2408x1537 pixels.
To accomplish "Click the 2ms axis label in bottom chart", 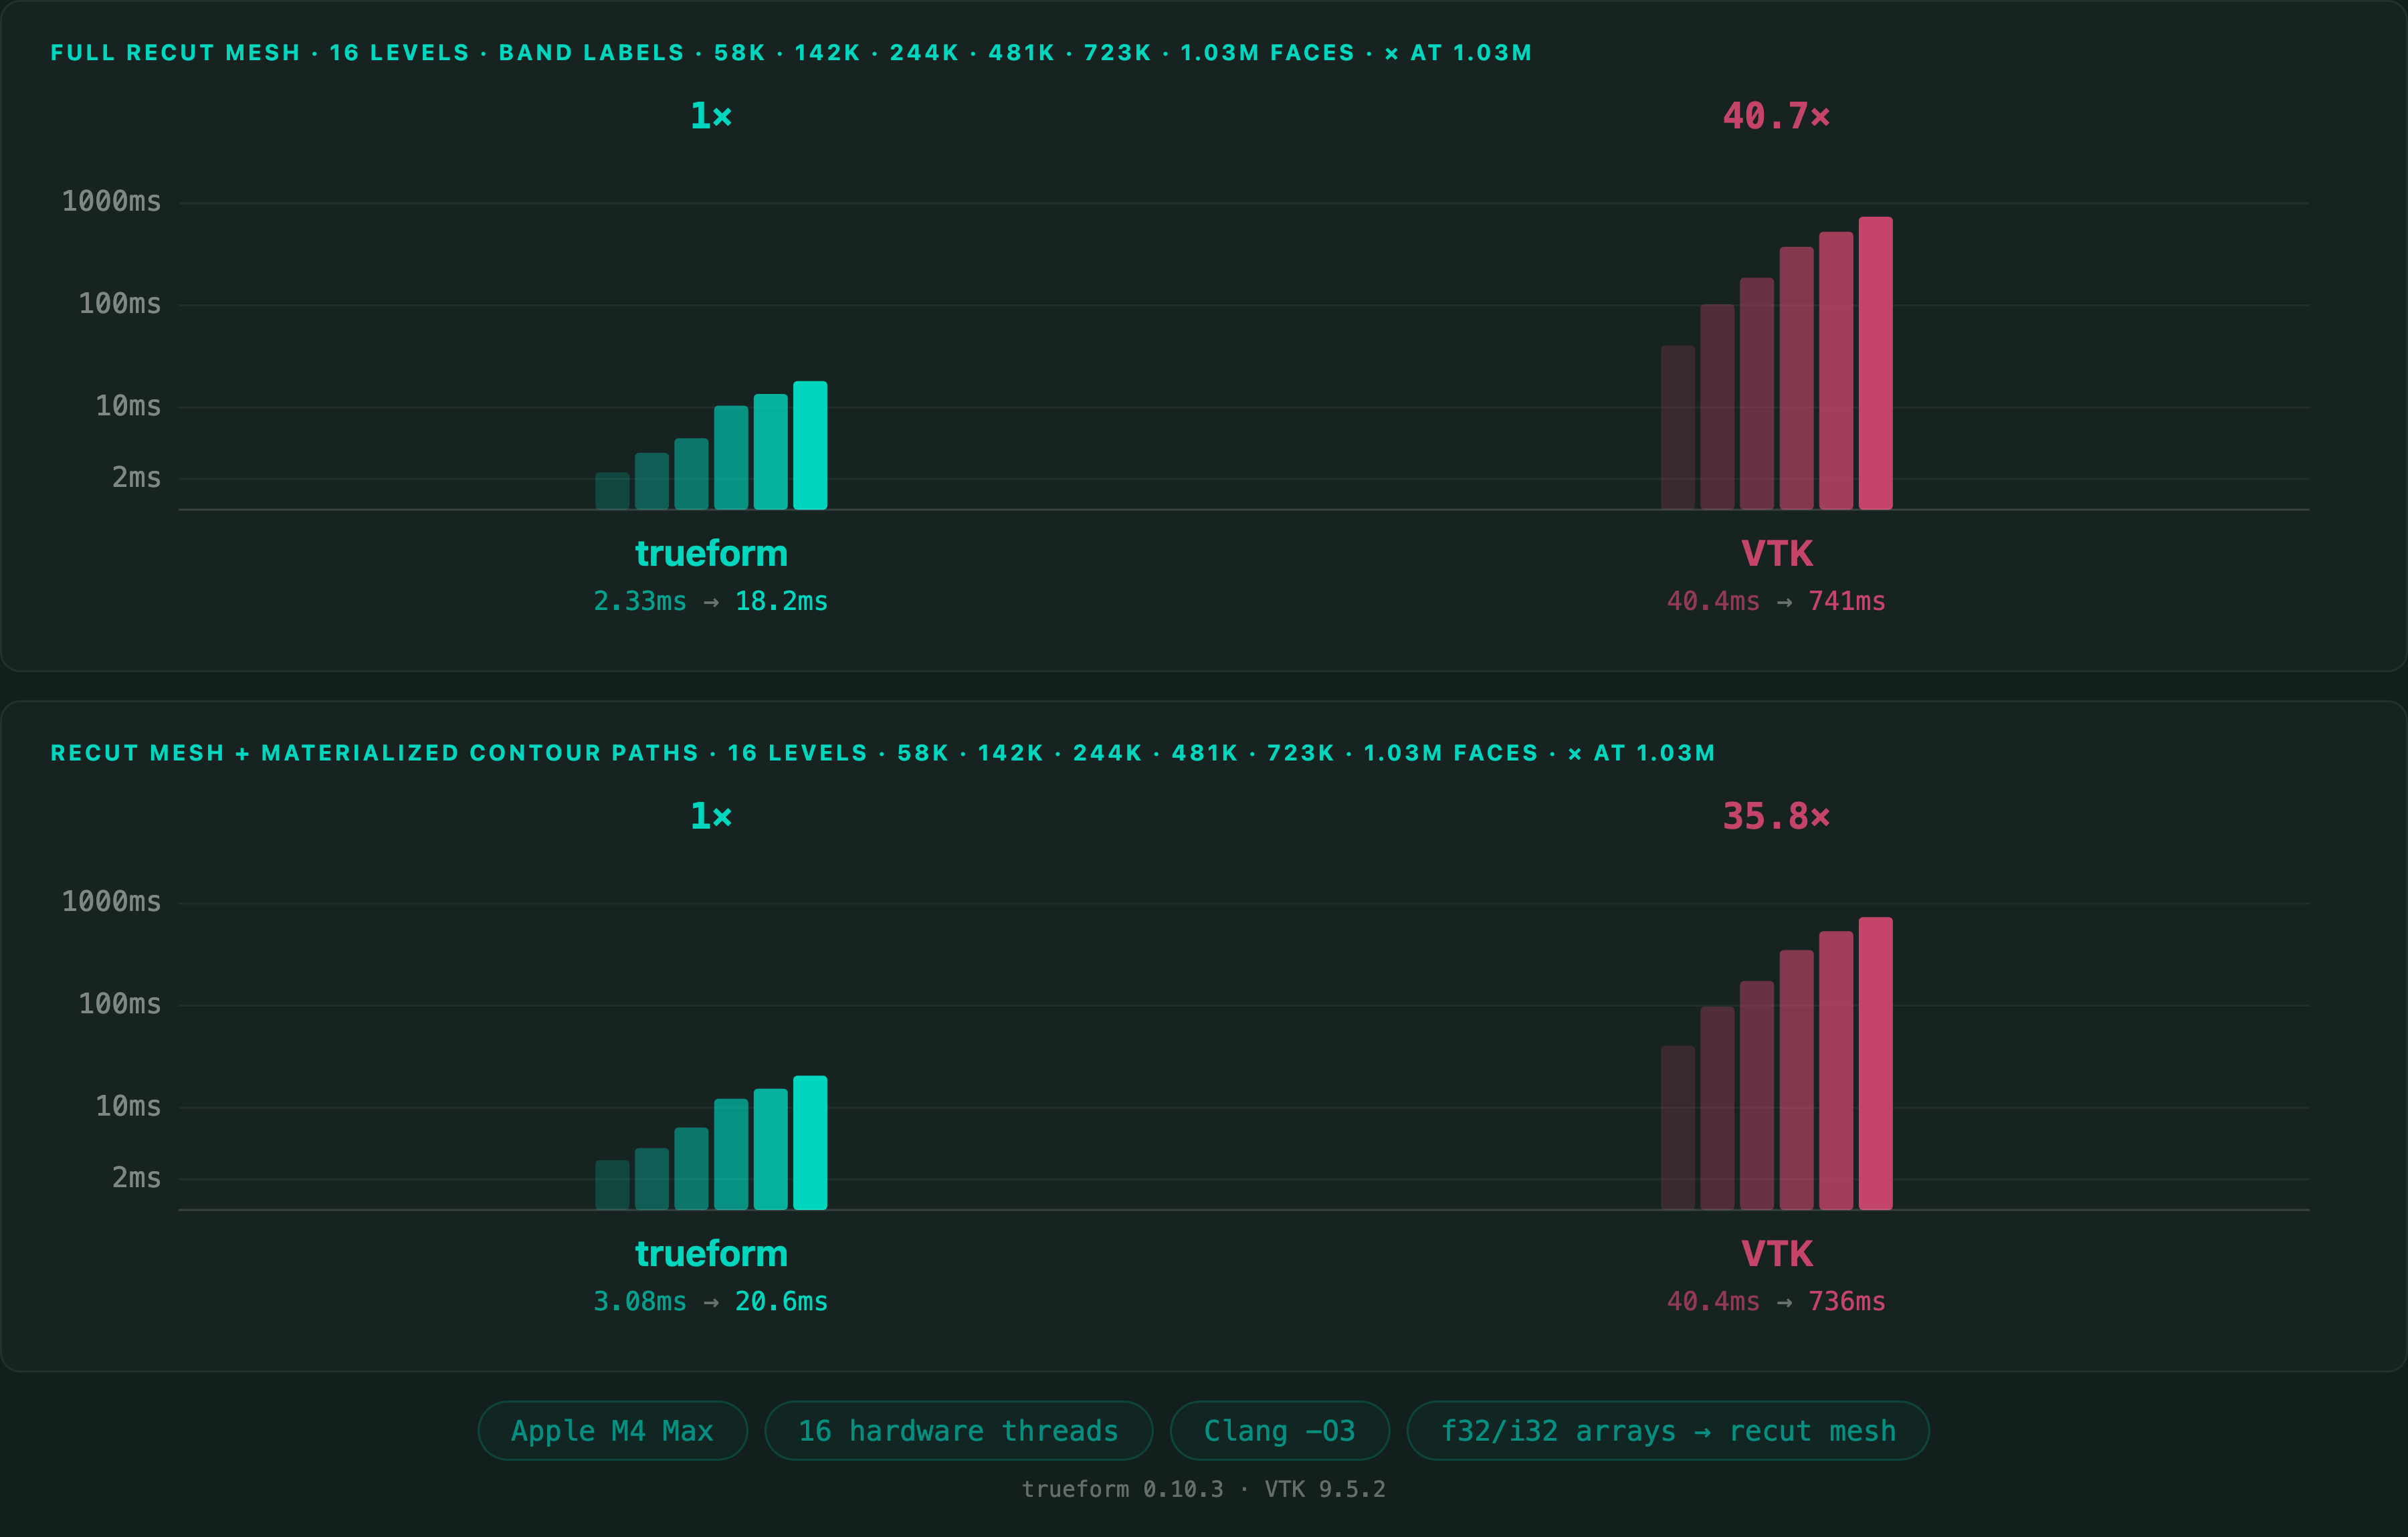I will click(136, 1178).
